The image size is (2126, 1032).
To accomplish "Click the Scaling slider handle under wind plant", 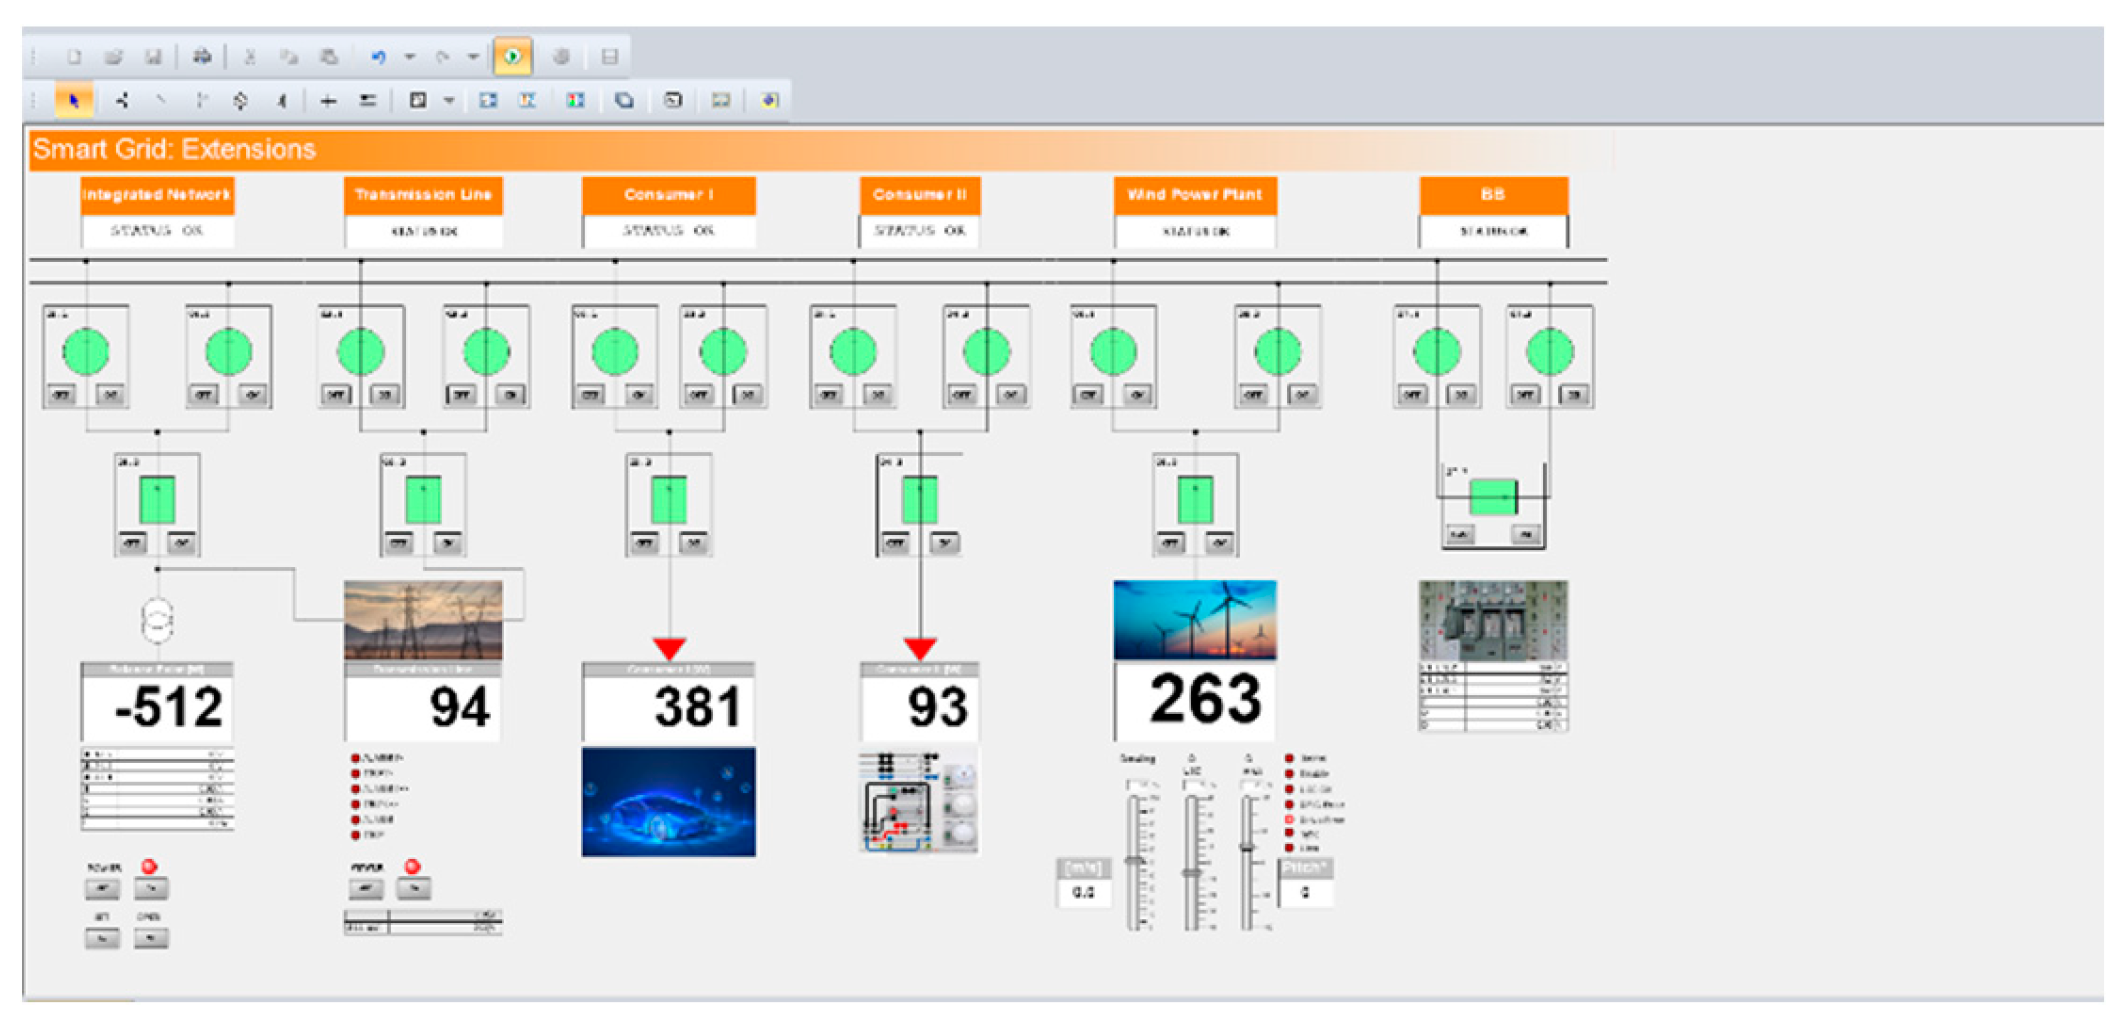I will coord(1134,860).
